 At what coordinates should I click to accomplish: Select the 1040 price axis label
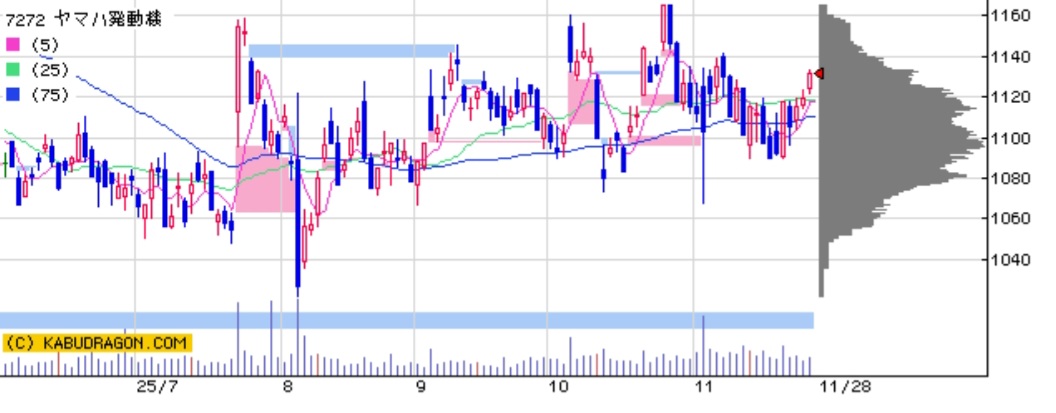click(x=1011, y=260)
